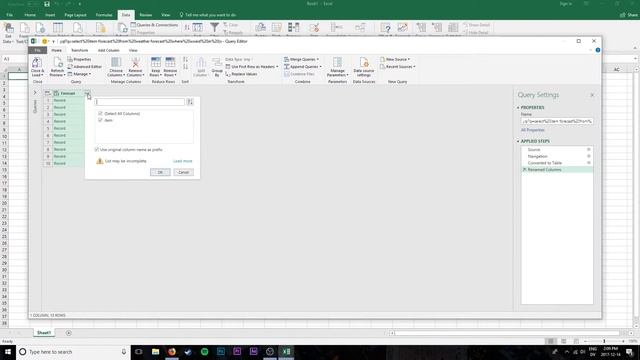Collapse the APPLIED STEPS section
The height and width of the screenshot is (360, 640).
[x=518, y=141]
